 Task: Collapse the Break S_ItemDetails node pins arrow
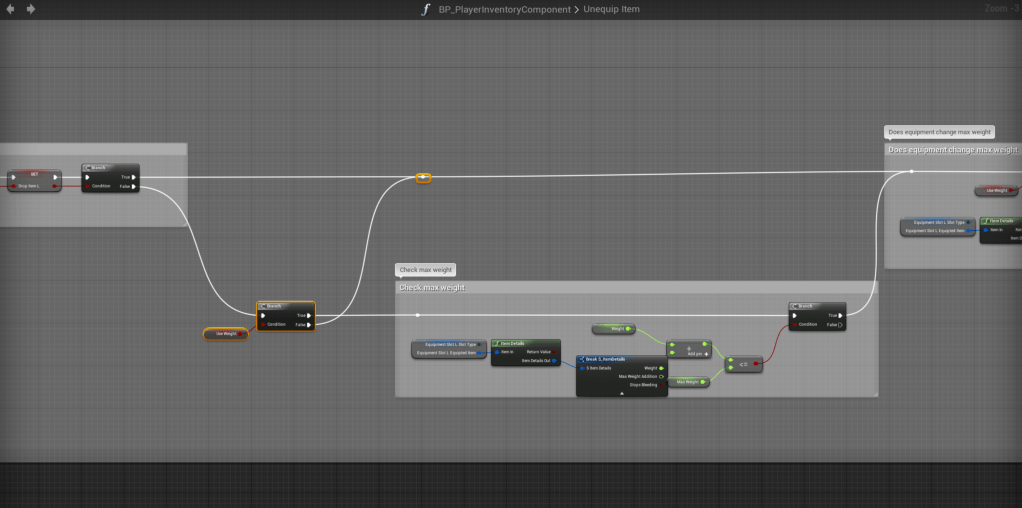621,393
